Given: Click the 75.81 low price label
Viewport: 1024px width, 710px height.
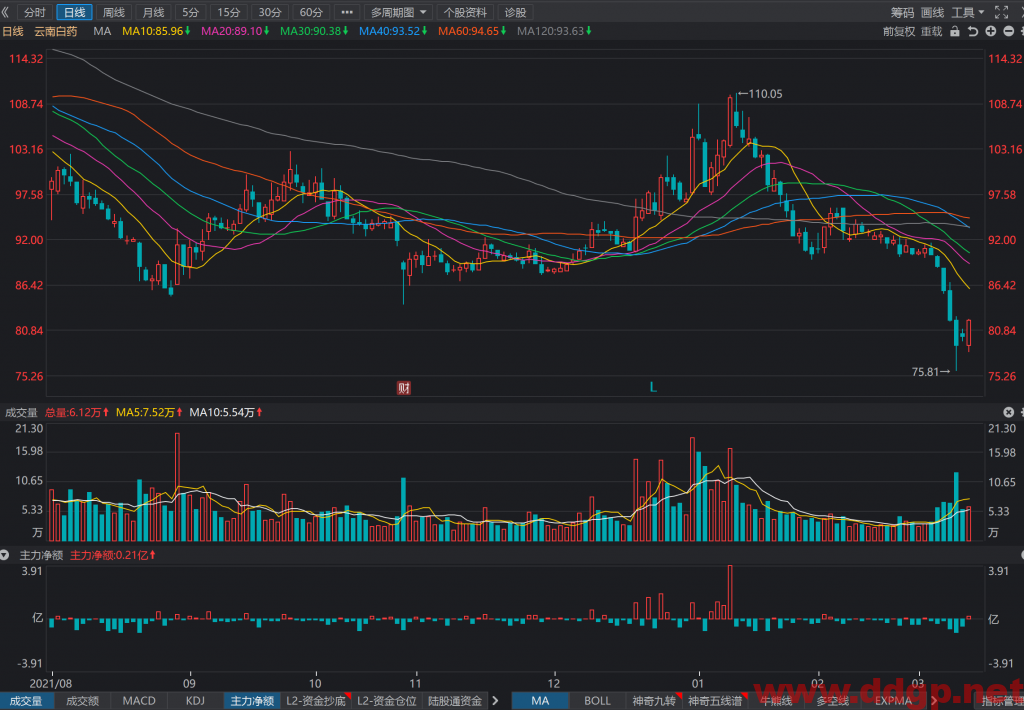Looking at the screenshot, I should pos(925,372).
